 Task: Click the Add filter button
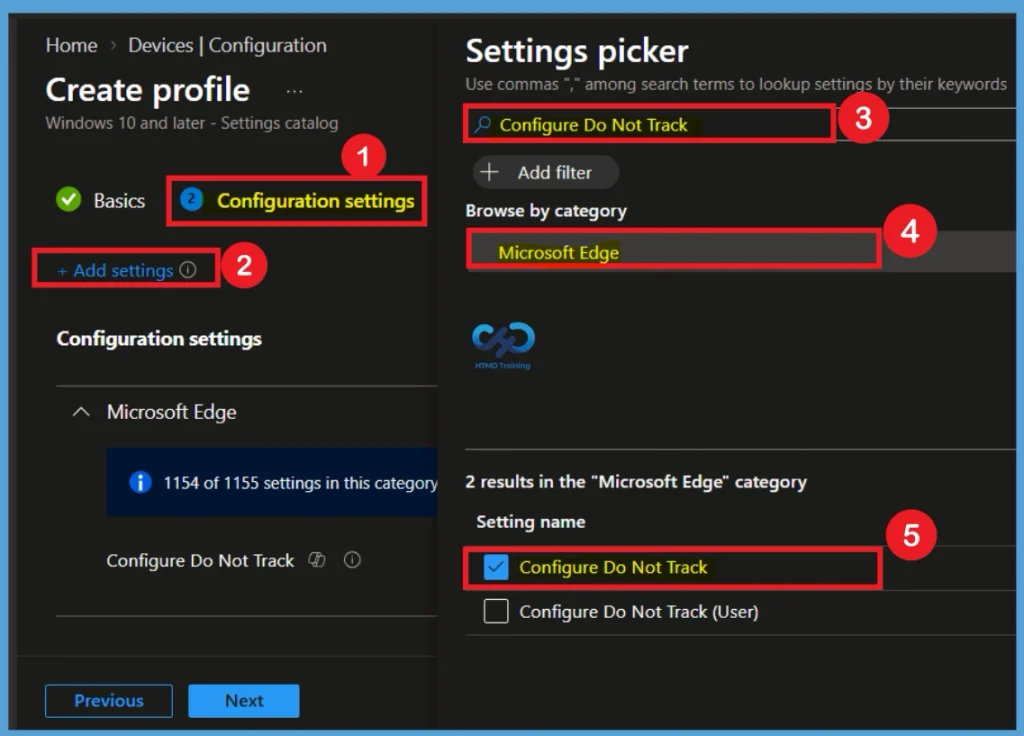pos(546,172)
